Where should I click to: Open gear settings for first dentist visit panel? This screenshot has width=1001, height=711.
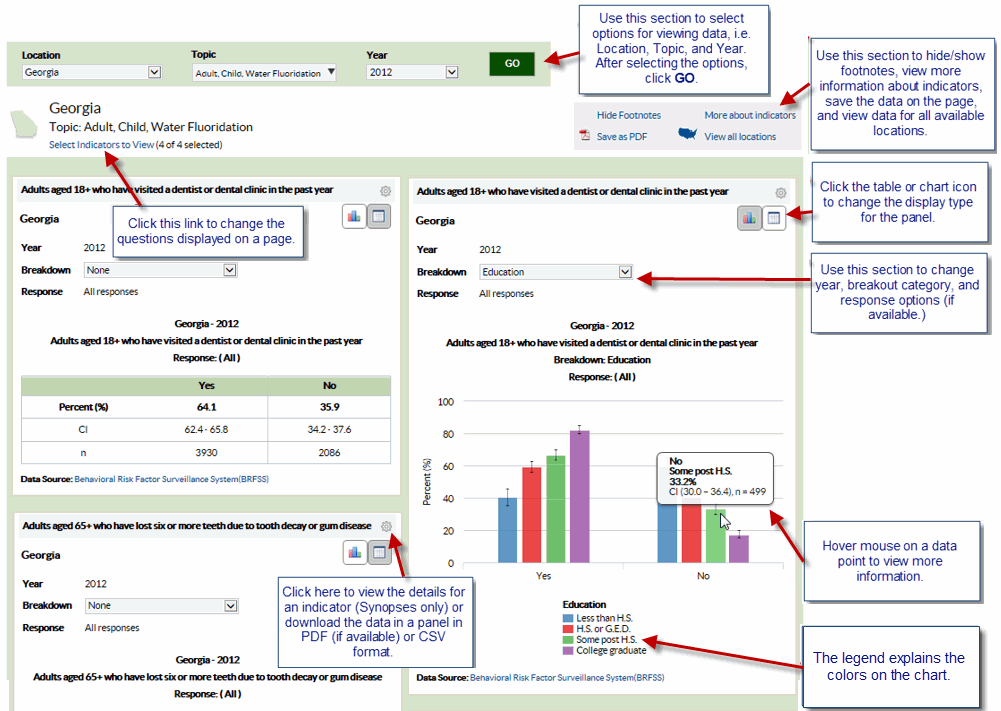385,191
